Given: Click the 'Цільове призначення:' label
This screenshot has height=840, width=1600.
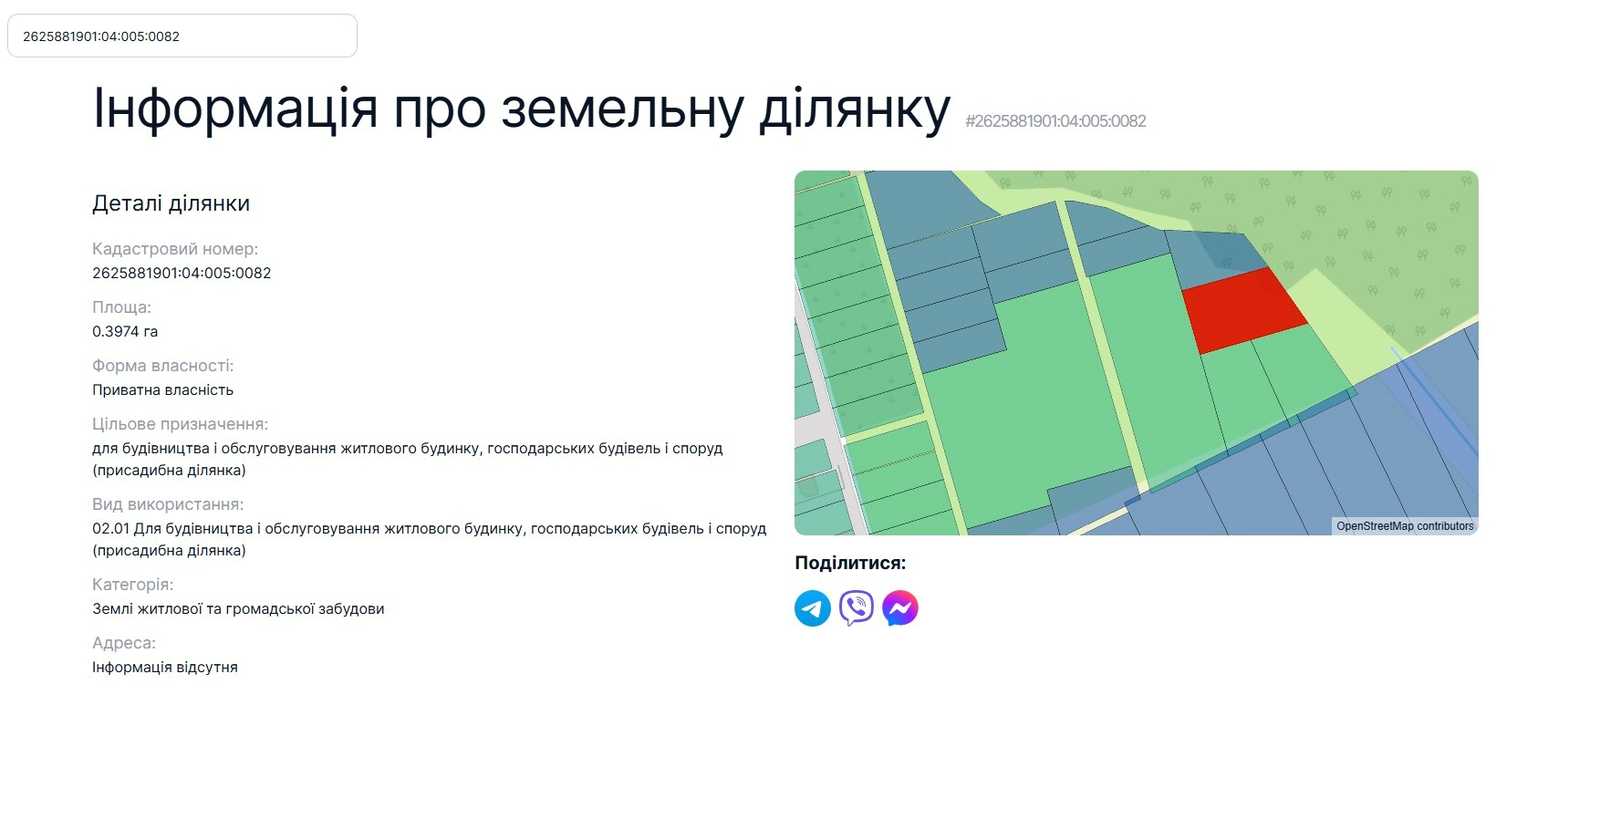Looking at the screenshot, I should pos(180,424).
